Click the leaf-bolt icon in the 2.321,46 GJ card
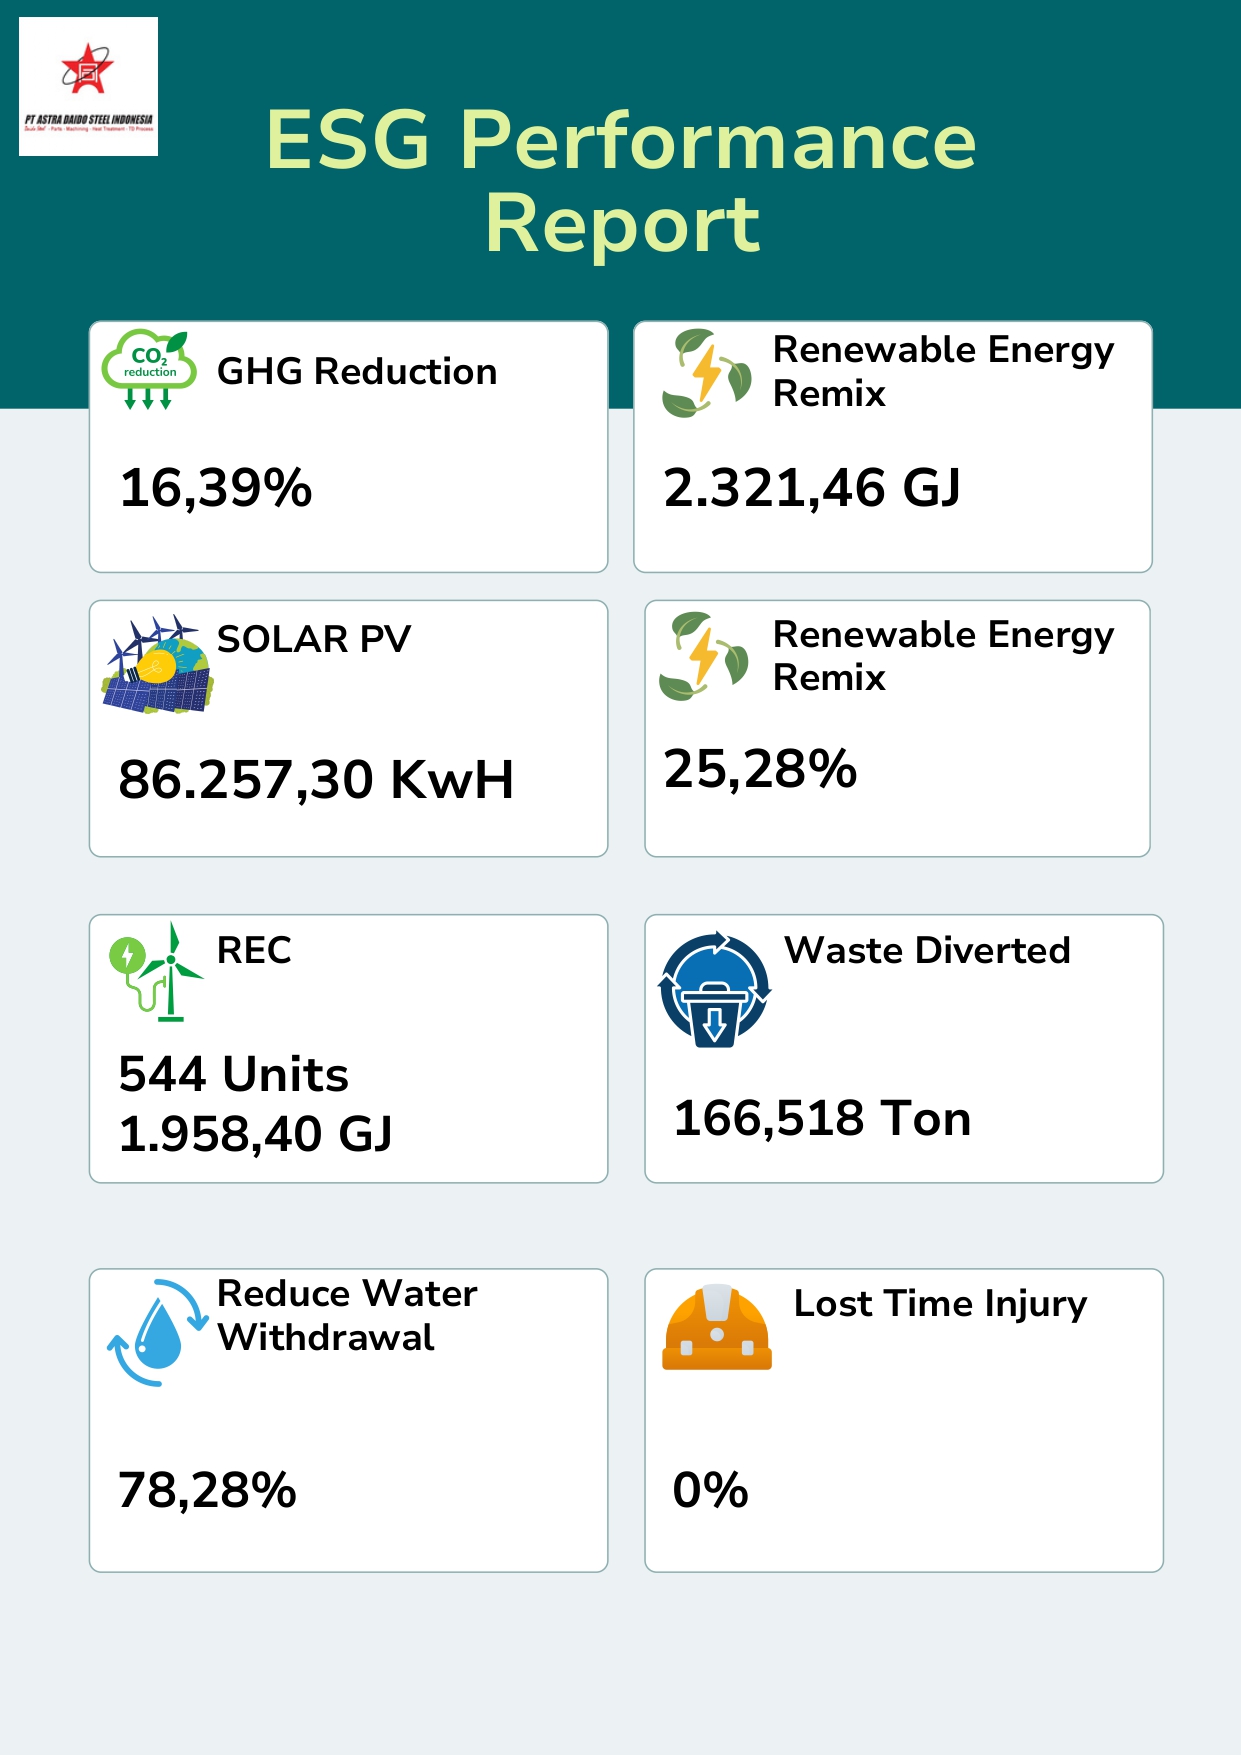 tap(706, 373)
